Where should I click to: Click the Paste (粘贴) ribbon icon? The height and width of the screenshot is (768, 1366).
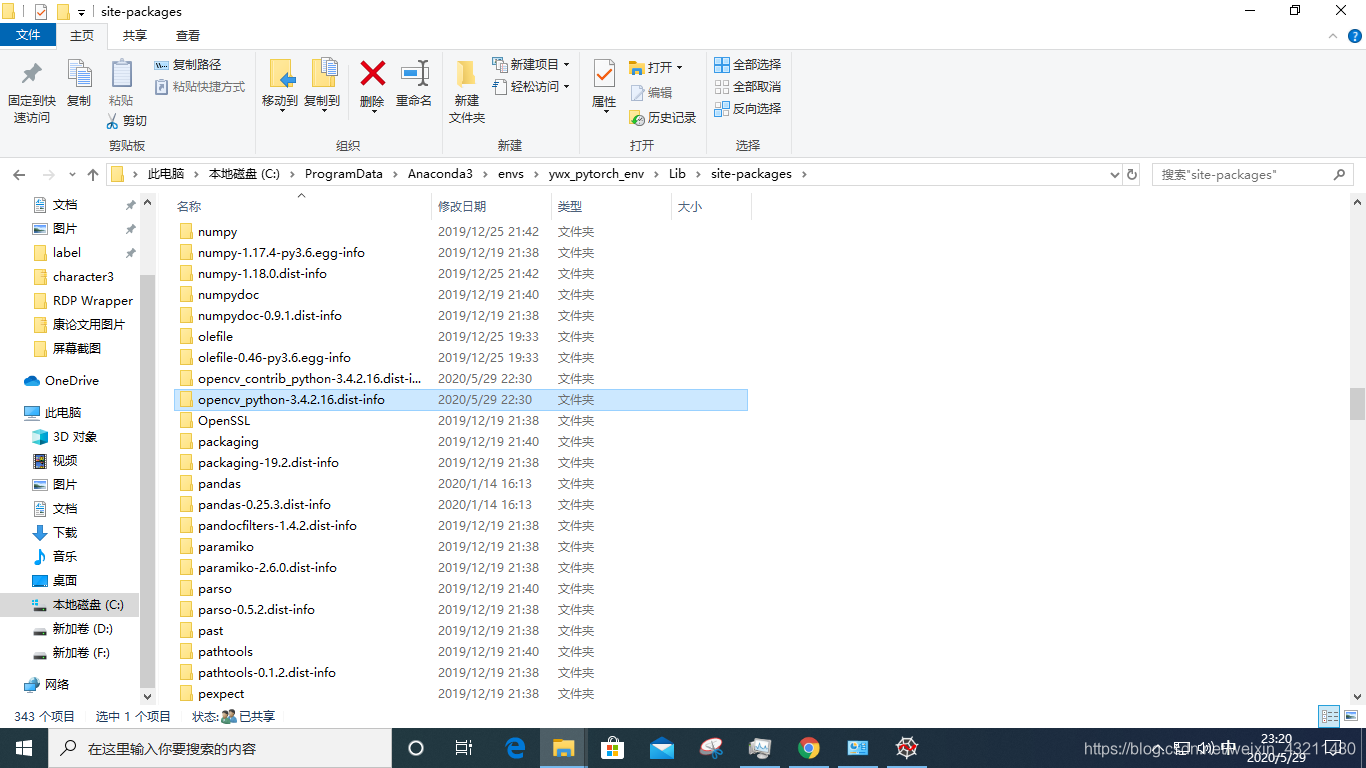[121, 85]
